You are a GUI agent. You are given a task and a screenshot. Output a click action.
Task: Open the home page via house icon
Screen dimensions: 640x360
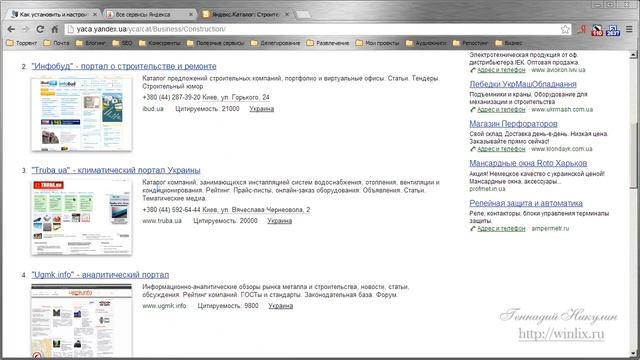click(55, 29)
